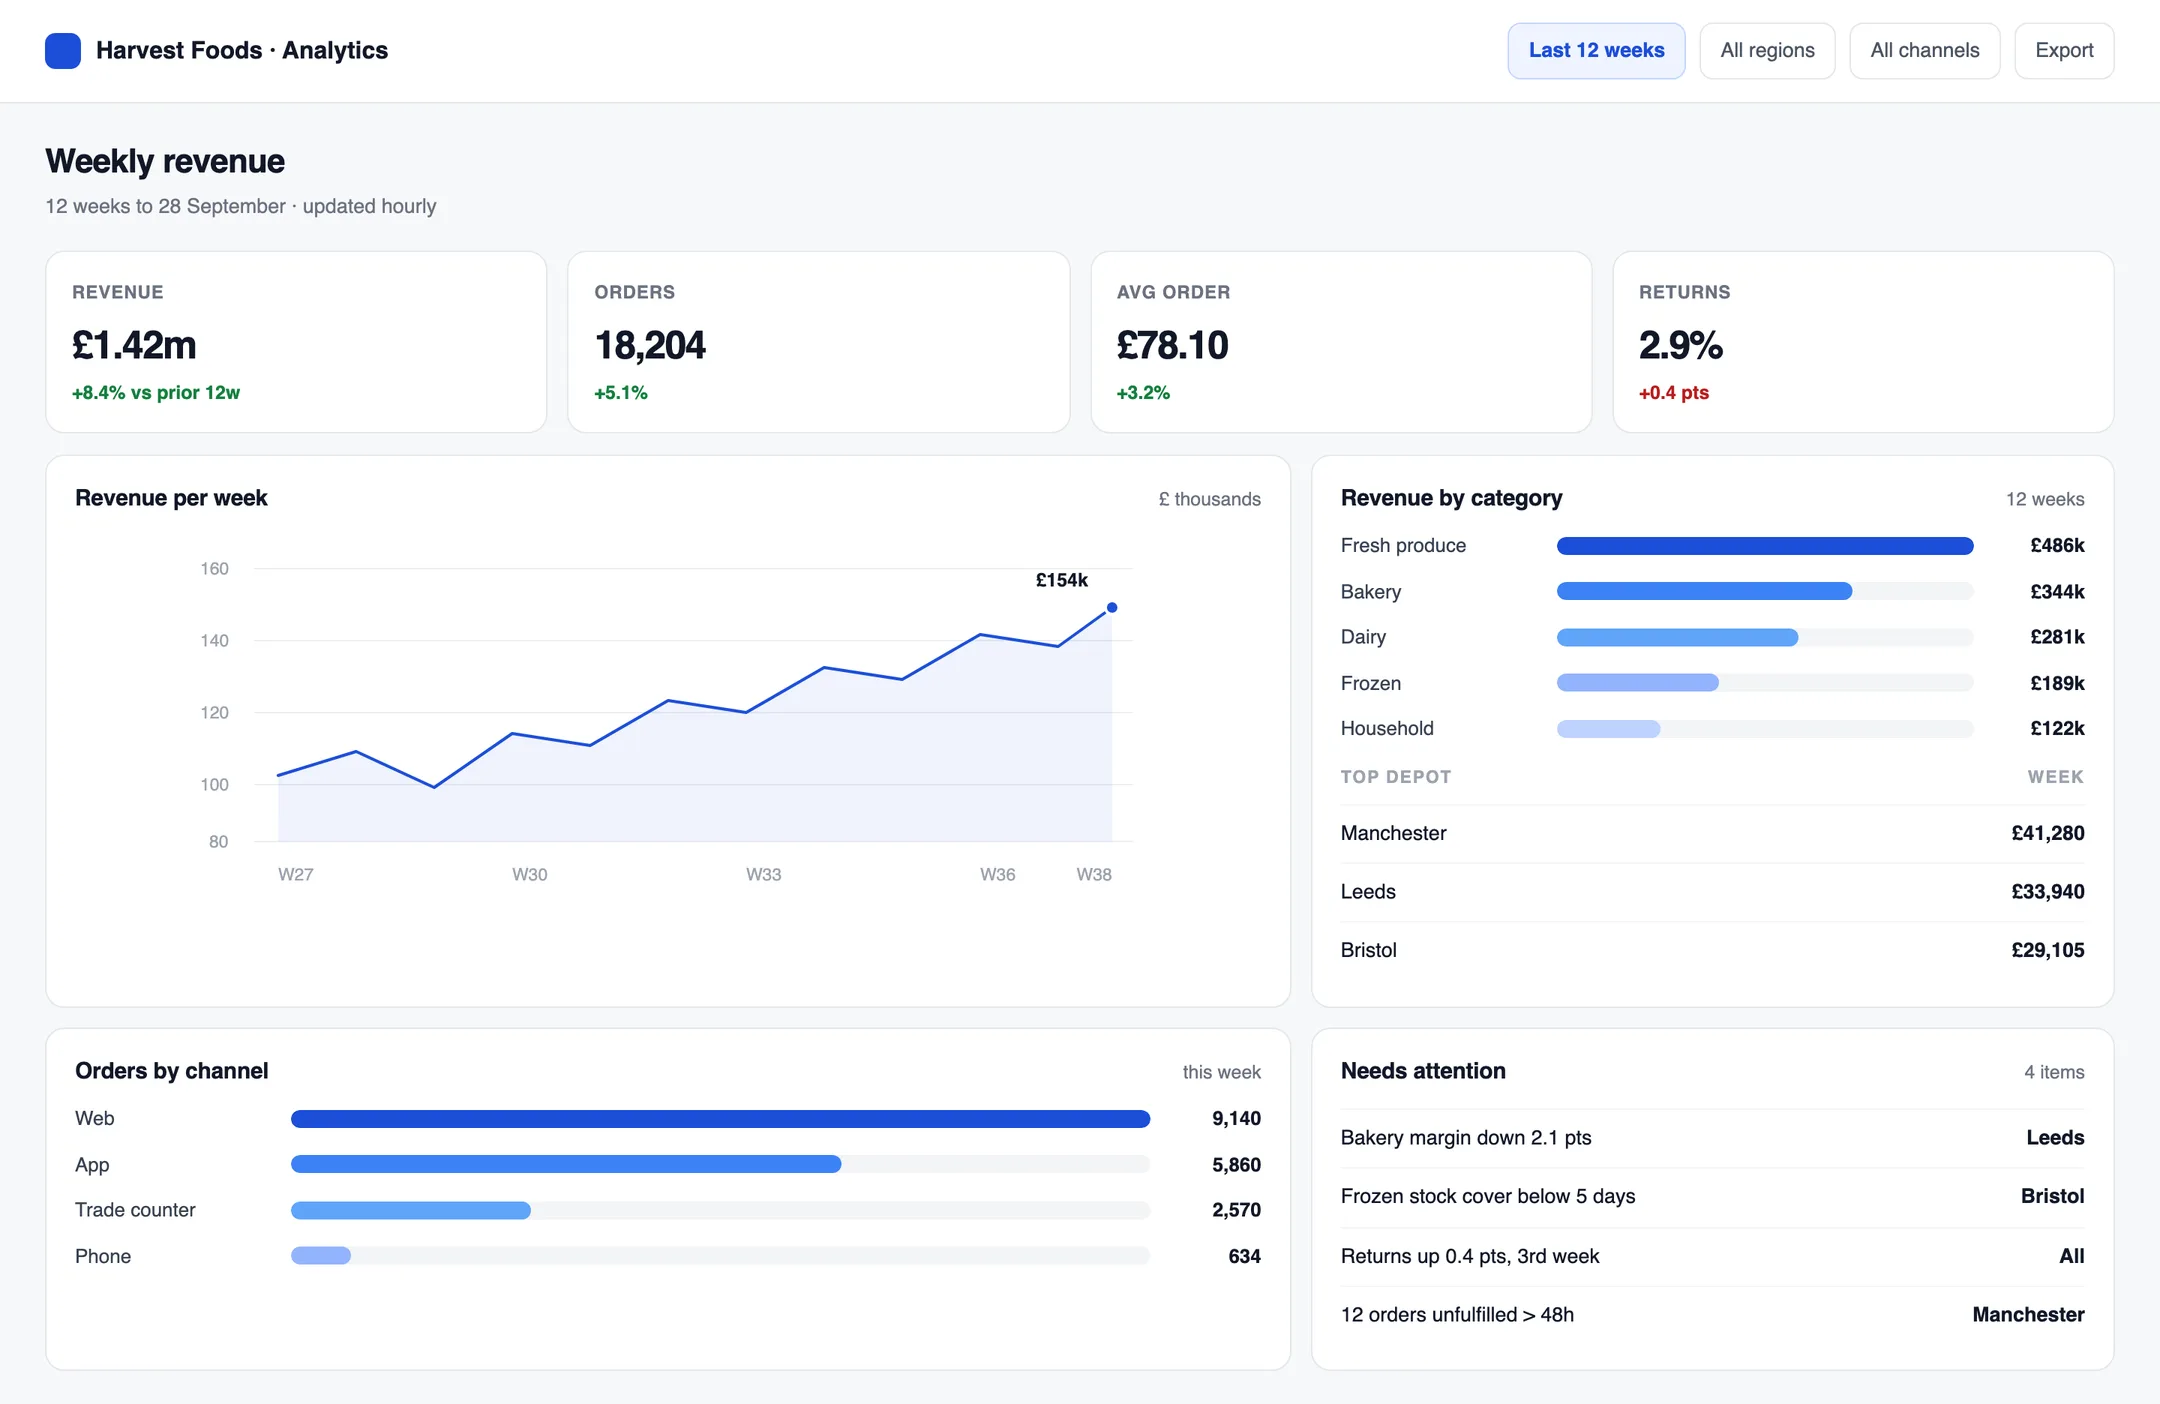This screenshot has width=2160, height=1404.
Task: Click the +0.4 pts returns change
Action: point(1673,393)
